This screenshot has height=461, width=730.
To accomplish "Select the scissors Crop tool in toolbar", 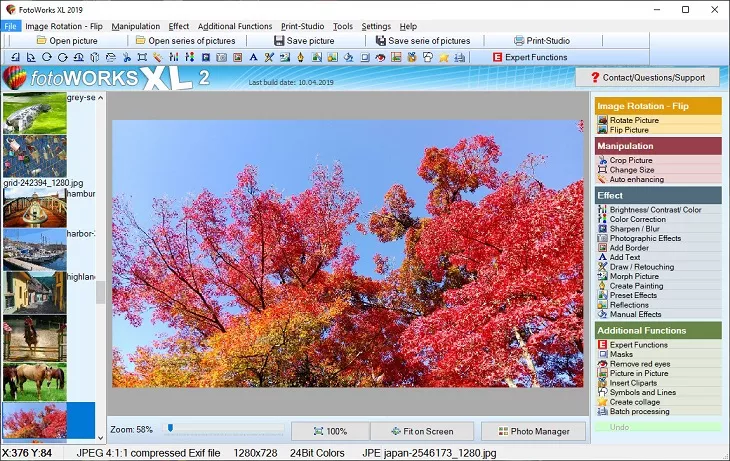I will 127,57.
